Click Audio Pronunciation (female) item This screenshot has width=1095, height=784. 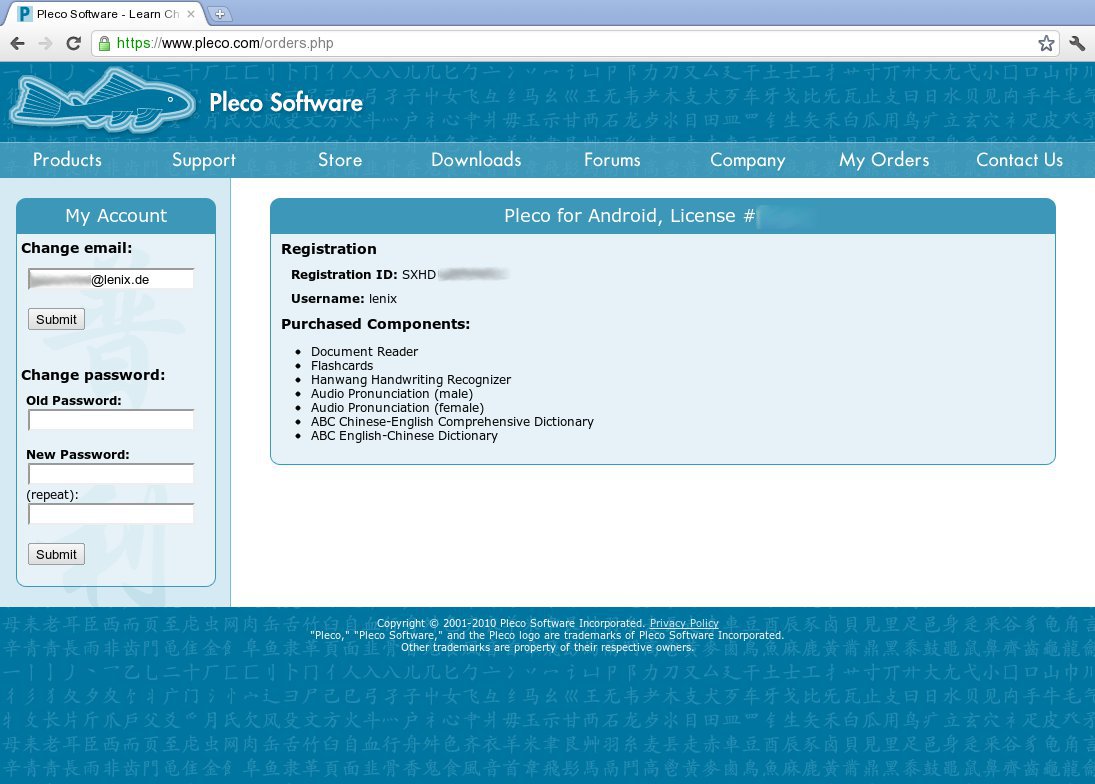click(x=397, y=408)
